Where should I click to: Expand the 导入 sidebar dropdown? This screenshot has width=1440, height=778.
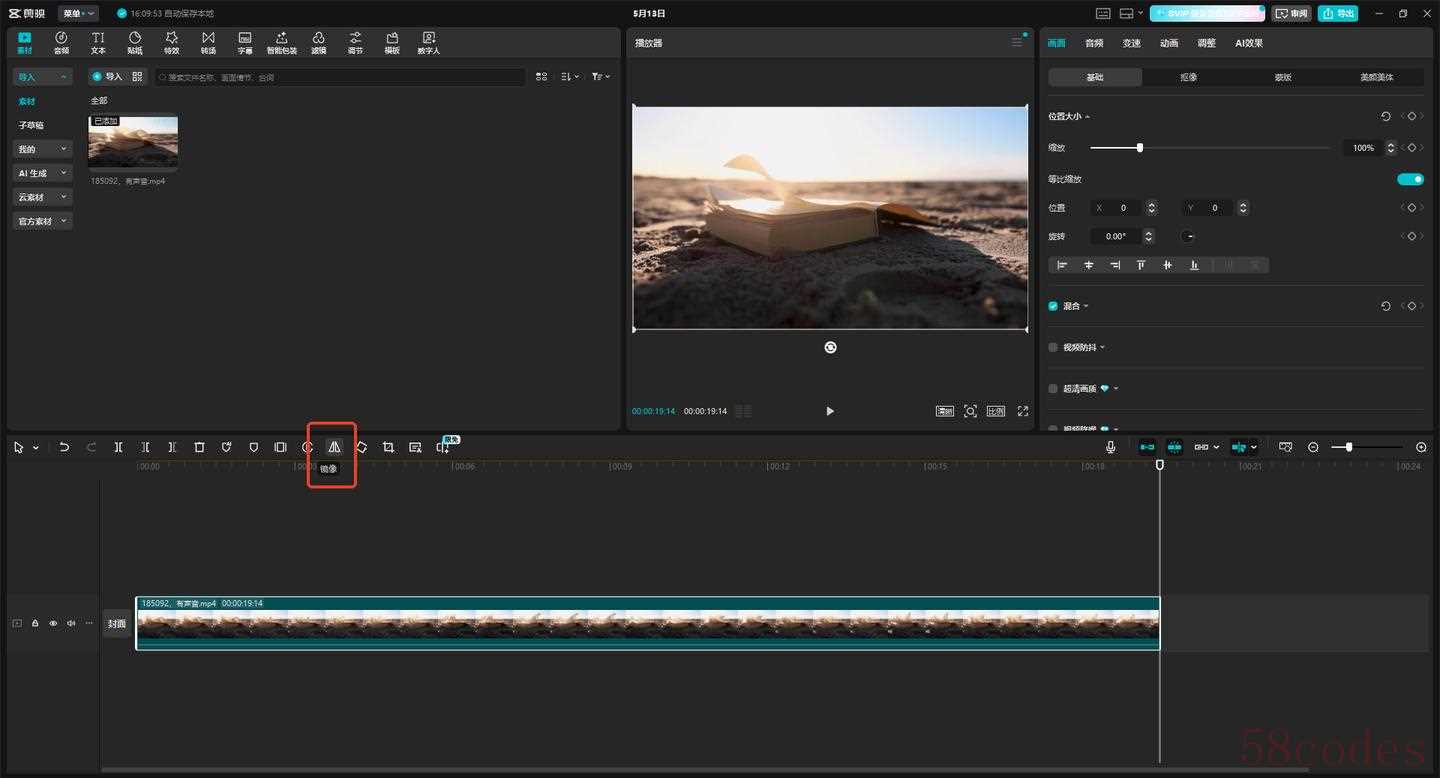tap(42, 77)
